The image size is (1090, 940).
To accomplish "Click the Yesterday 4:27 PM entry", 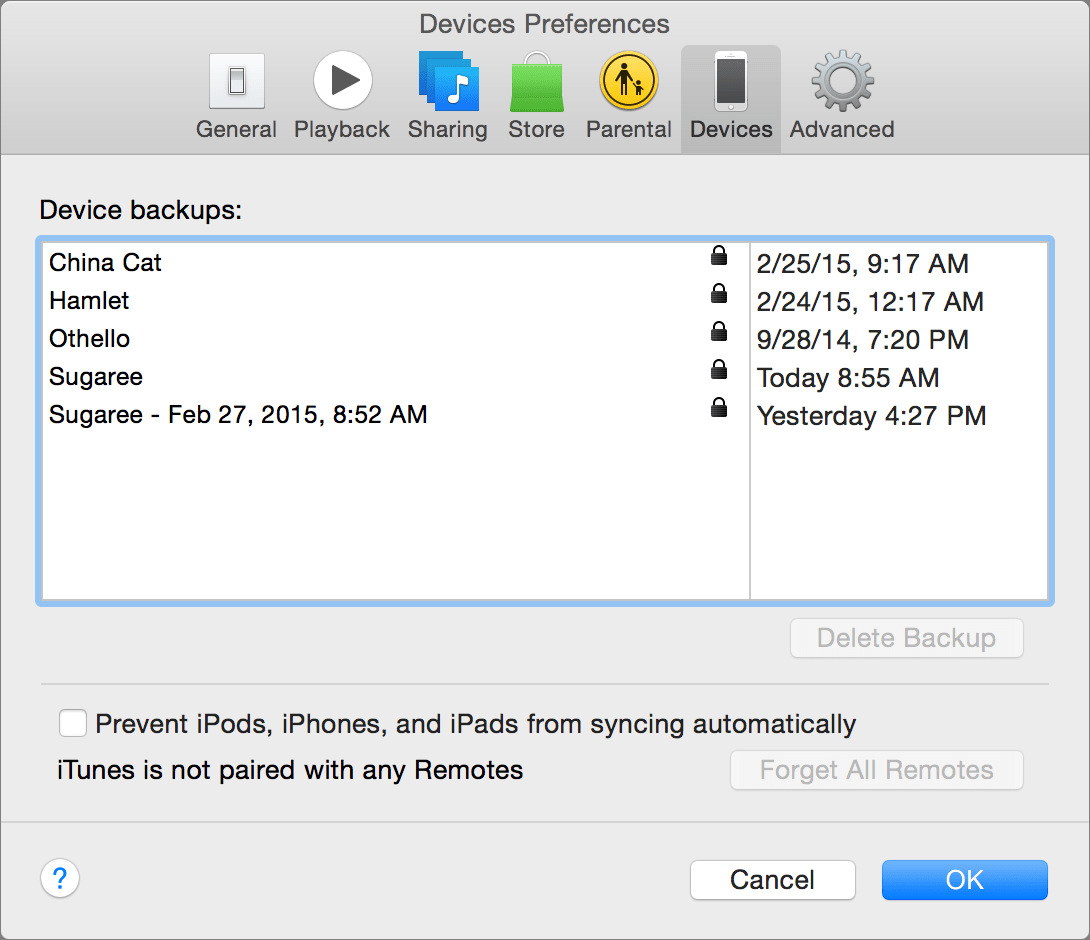I will pyautogui.click(x=871, y=416).
